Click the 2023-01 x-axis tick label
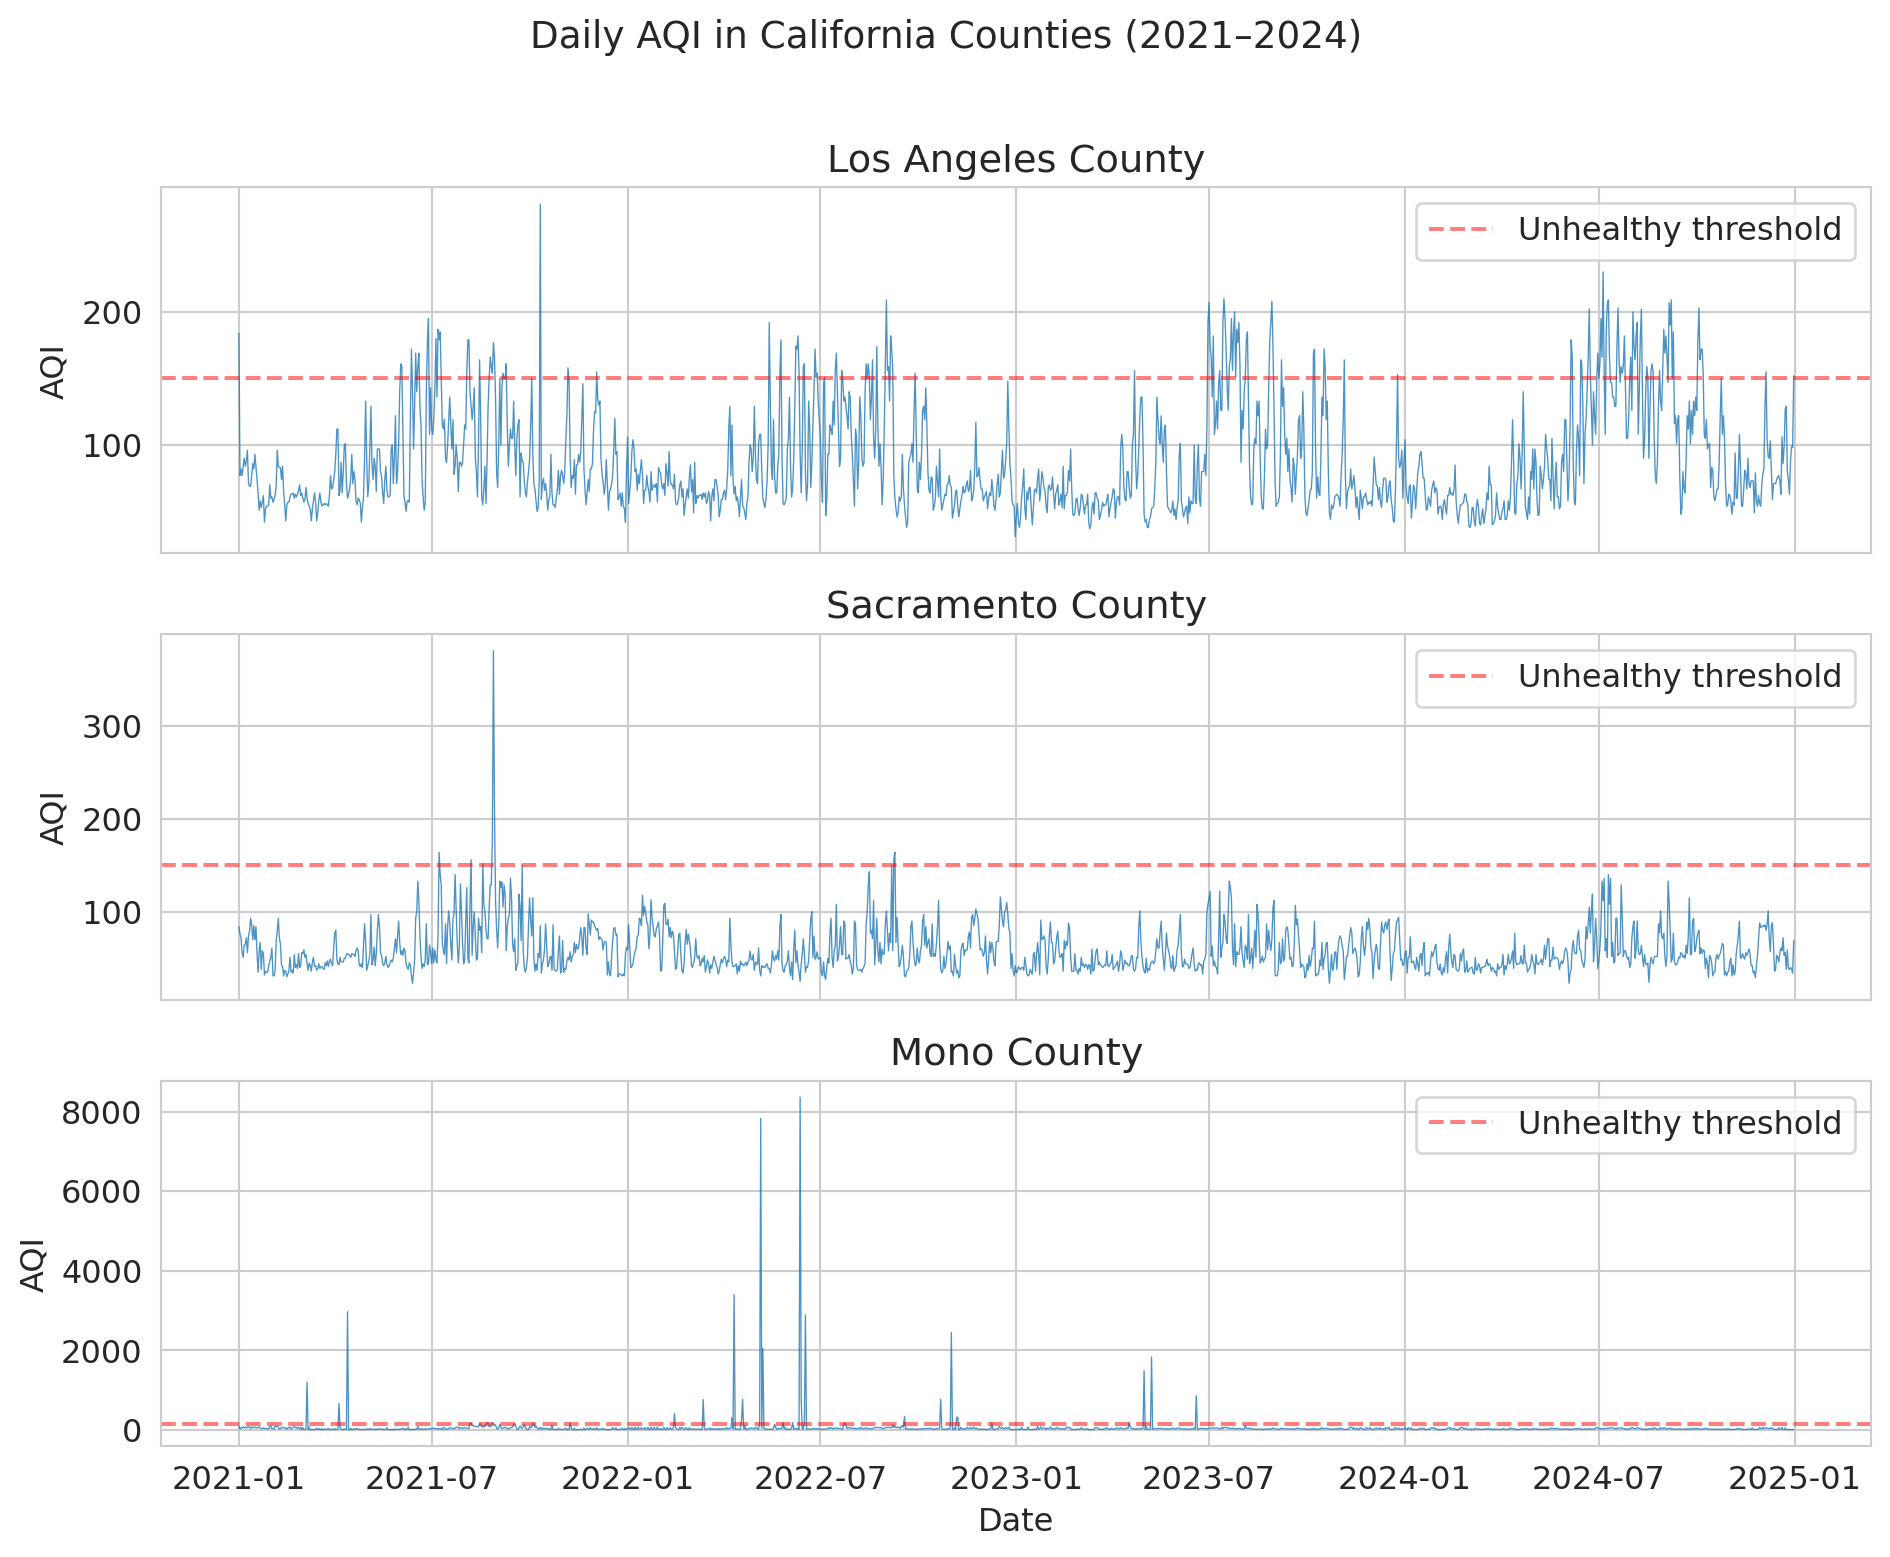The height and width of the screenshot is (1557, 1890). click(1015, 1479)
